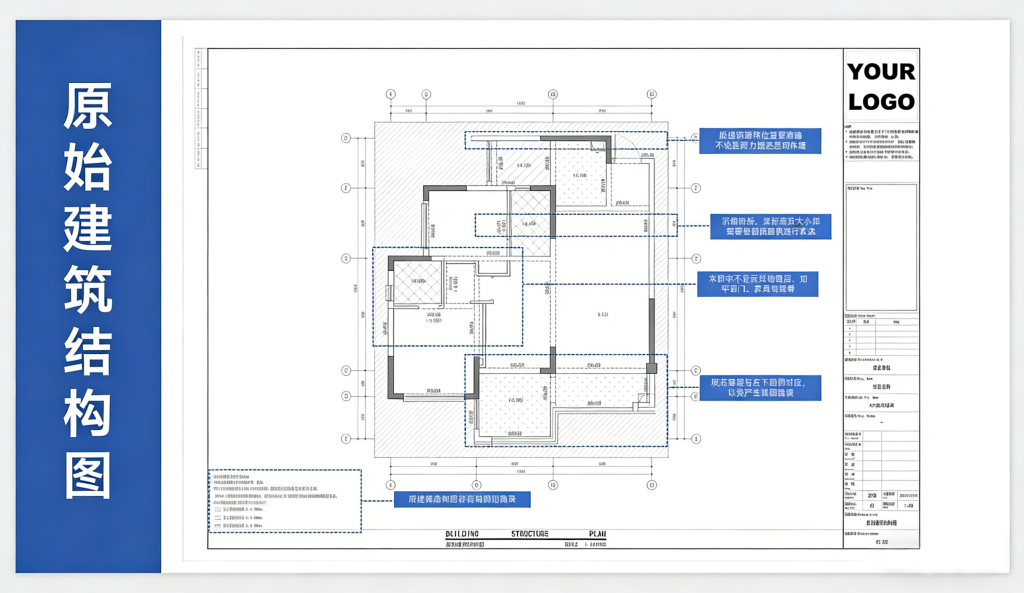Image resolution: width=1024 pixels, height=593 pixels.
Task: Click the rightmost grid axis bubble below the plan
Action: (x=653, y=484)
